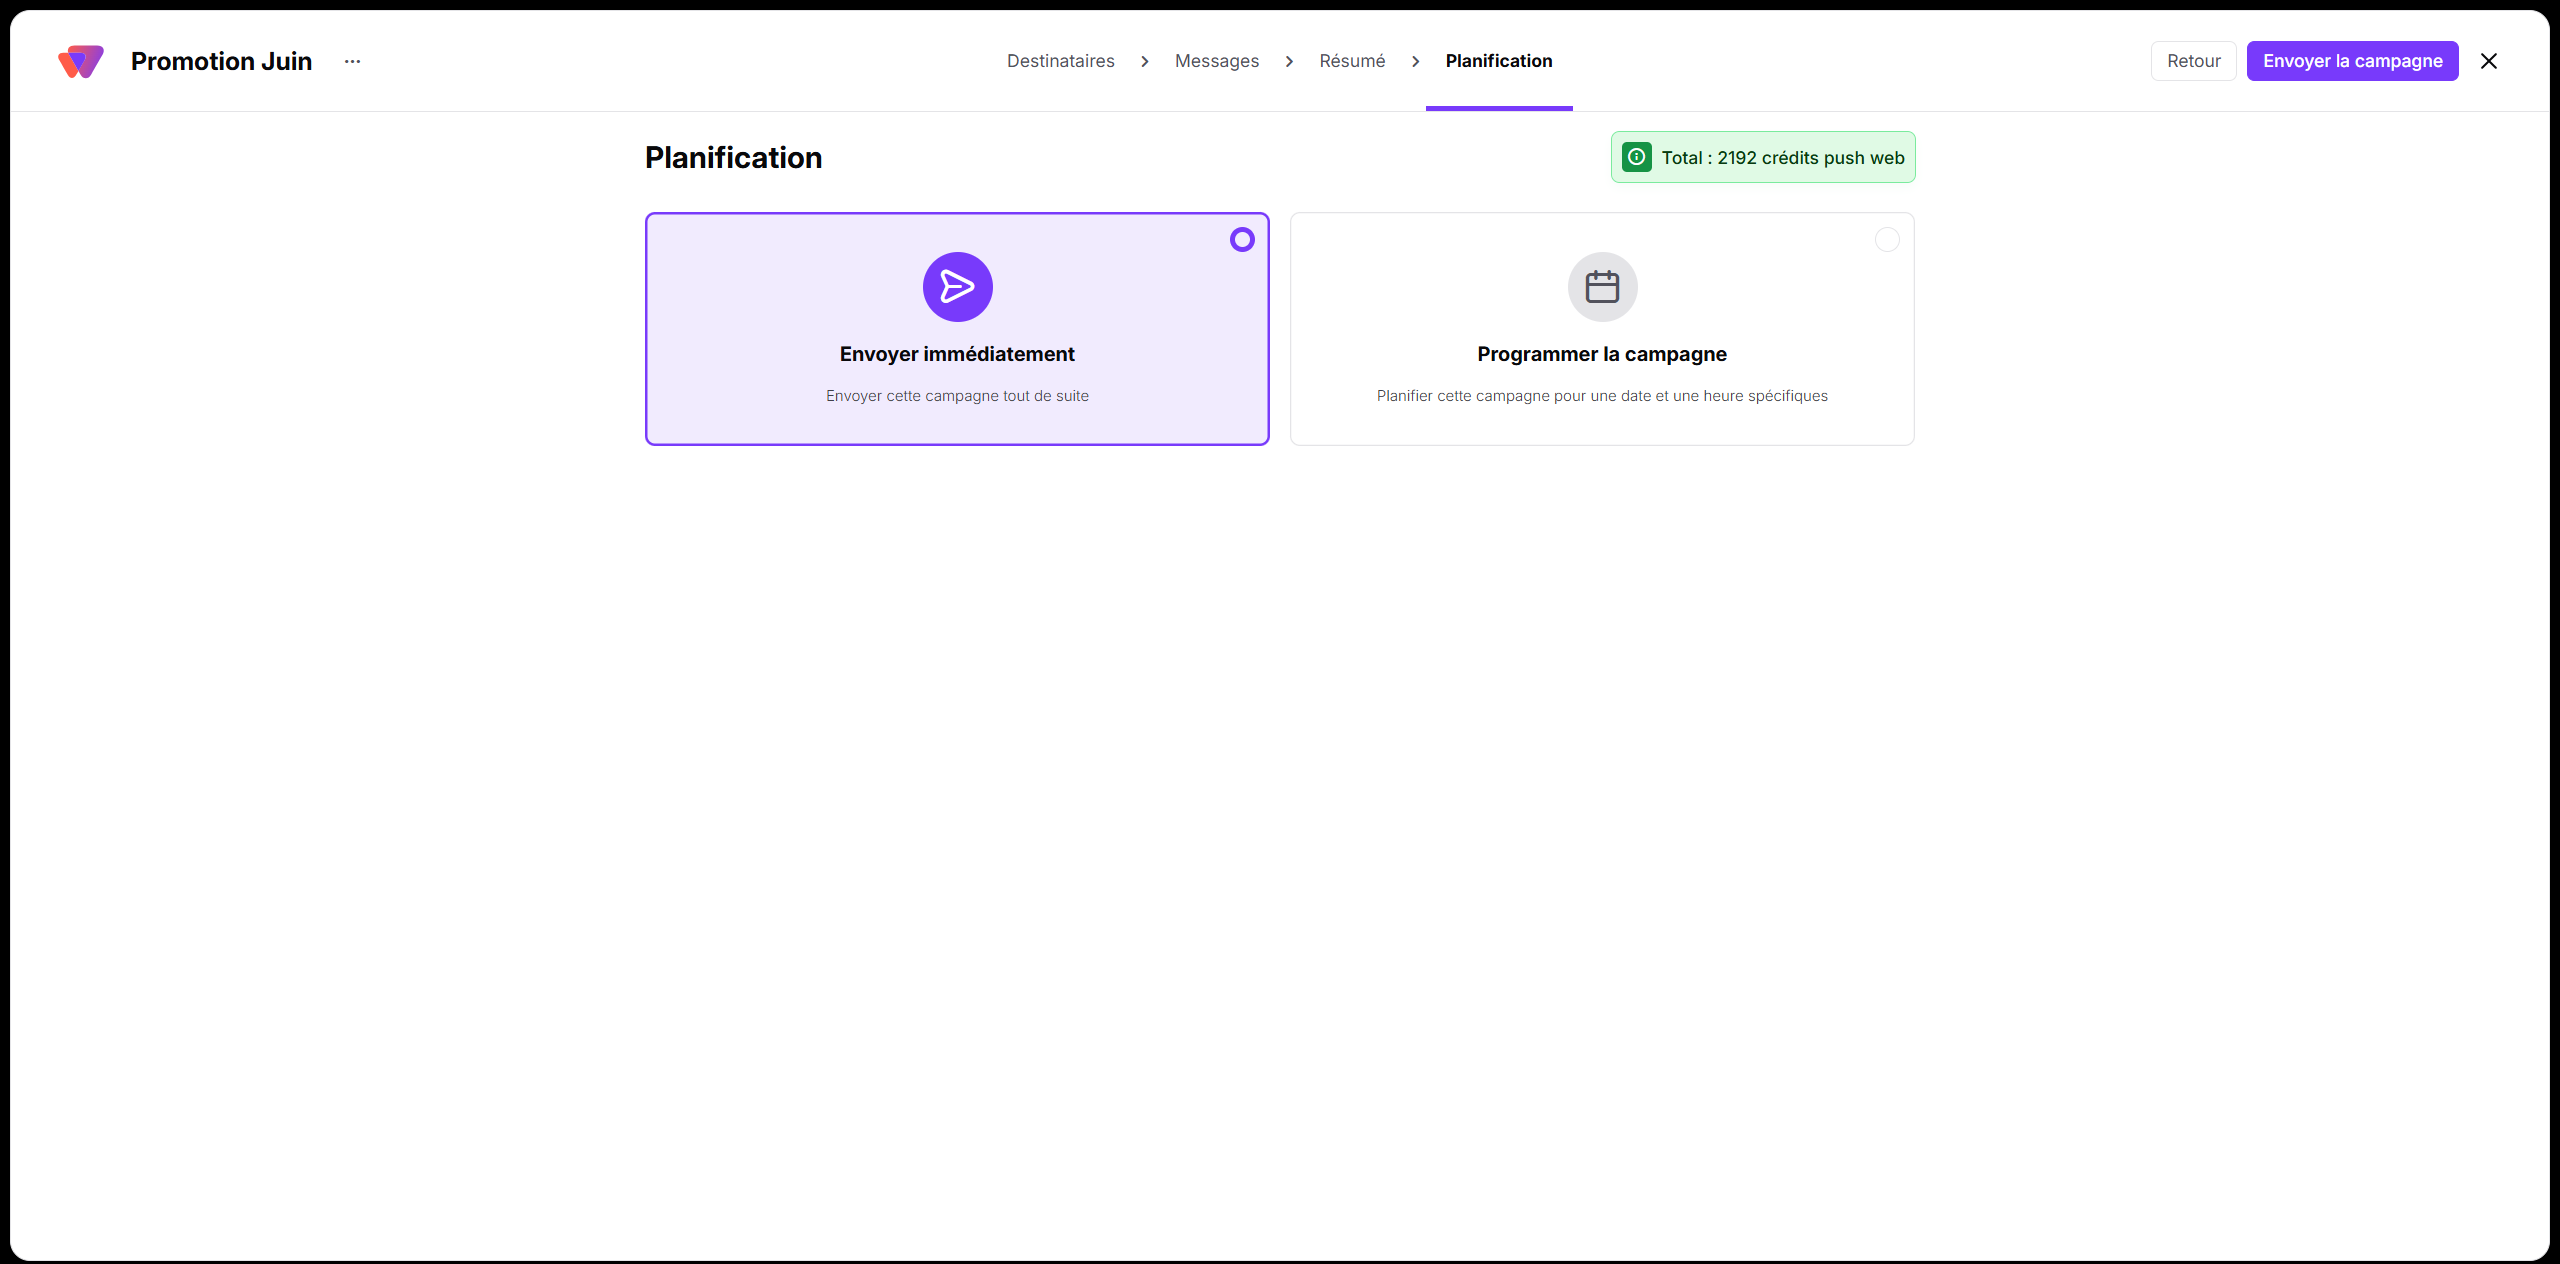2560x1264 pixels.
Task: Go to the Messages step
Action: pyautogui.click(x=1217, y=61)
